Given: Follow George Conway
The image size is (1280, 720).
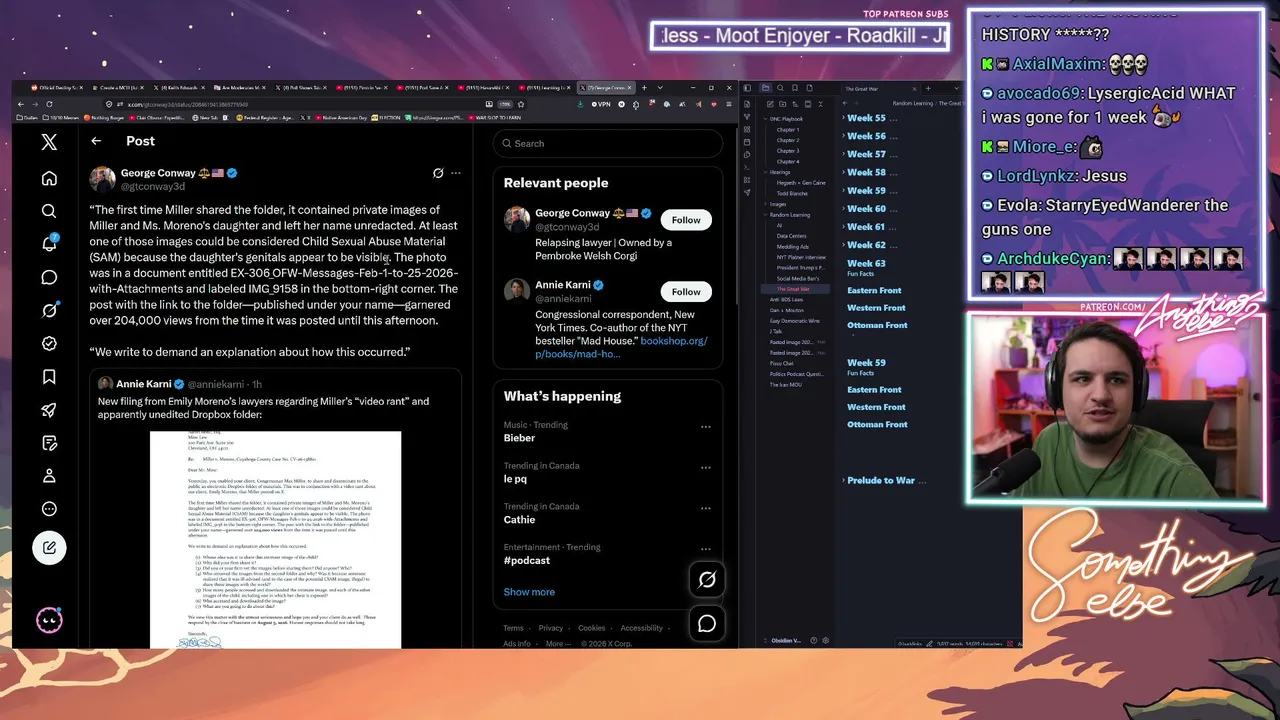Looking at the screenshot, I should coord(686,220).
